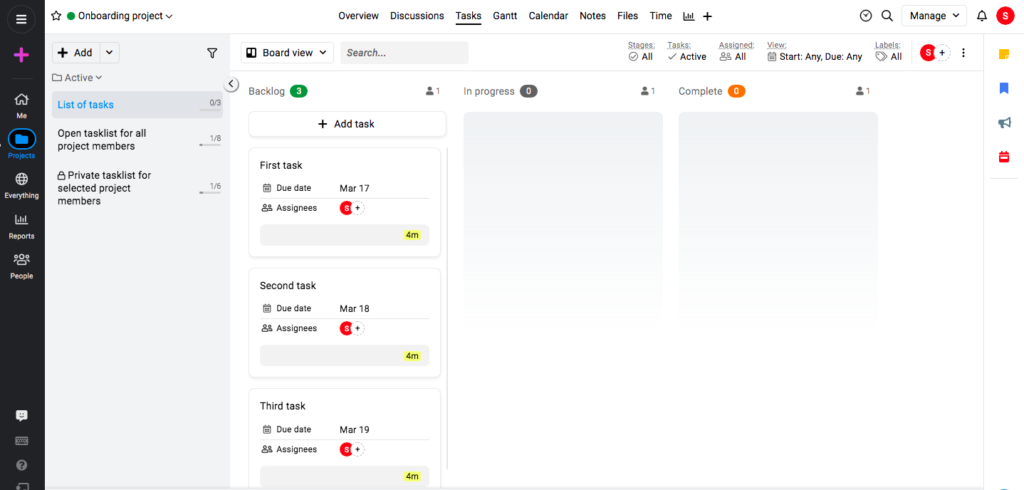
Task: Click the Second task 4m time bar
Action: coord(344,355)
